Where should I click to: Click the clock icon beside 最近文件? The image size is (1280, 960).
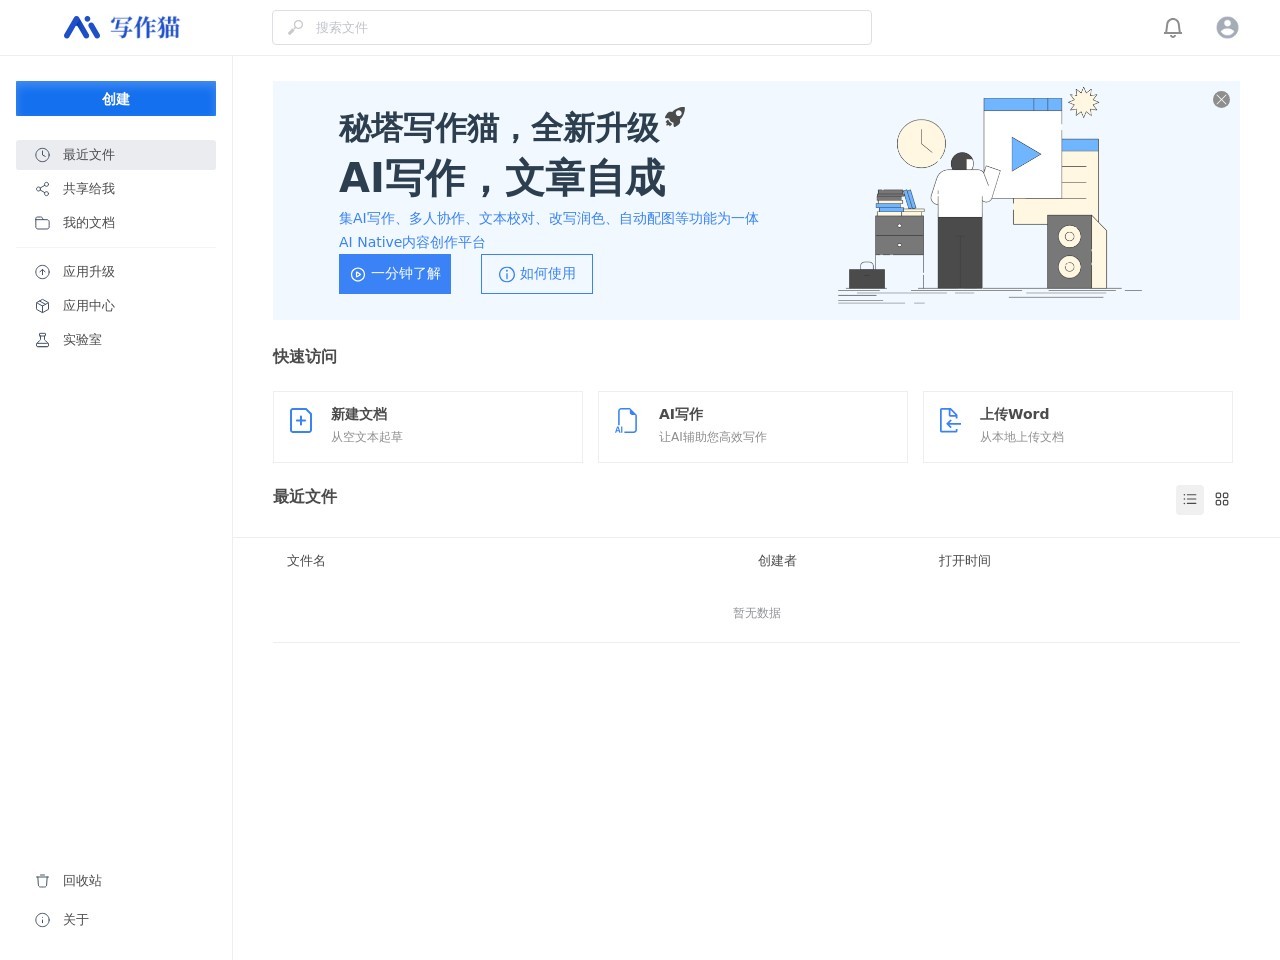pos(42,155)
